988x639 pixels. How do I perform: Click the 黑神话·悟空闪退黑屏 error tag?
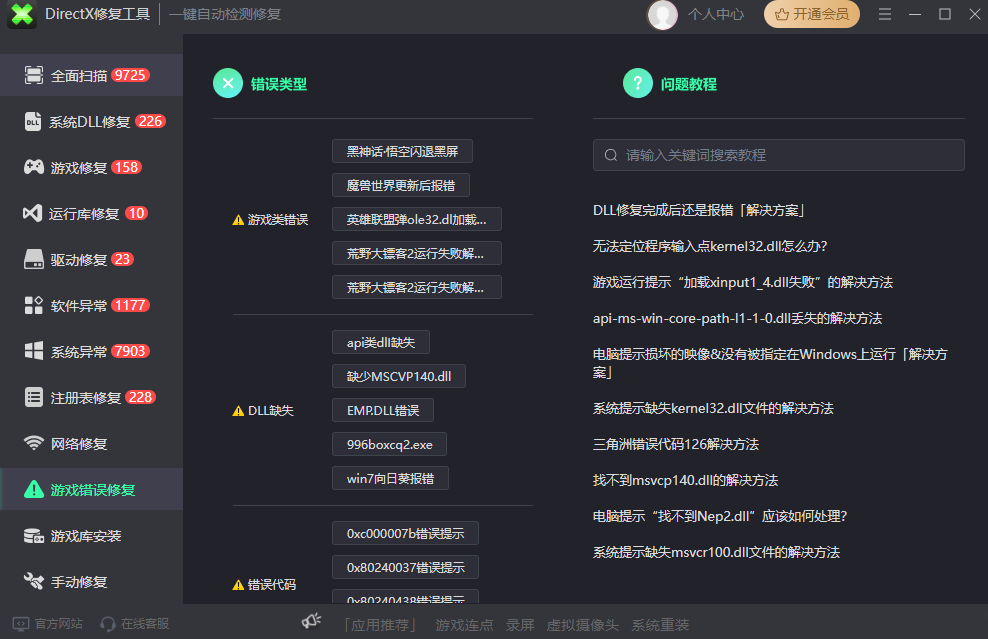[402, 151]
